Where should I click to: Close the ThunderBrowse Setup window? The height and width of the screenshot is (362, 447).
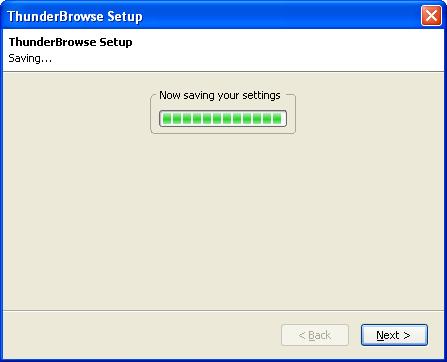click(431, 15)
